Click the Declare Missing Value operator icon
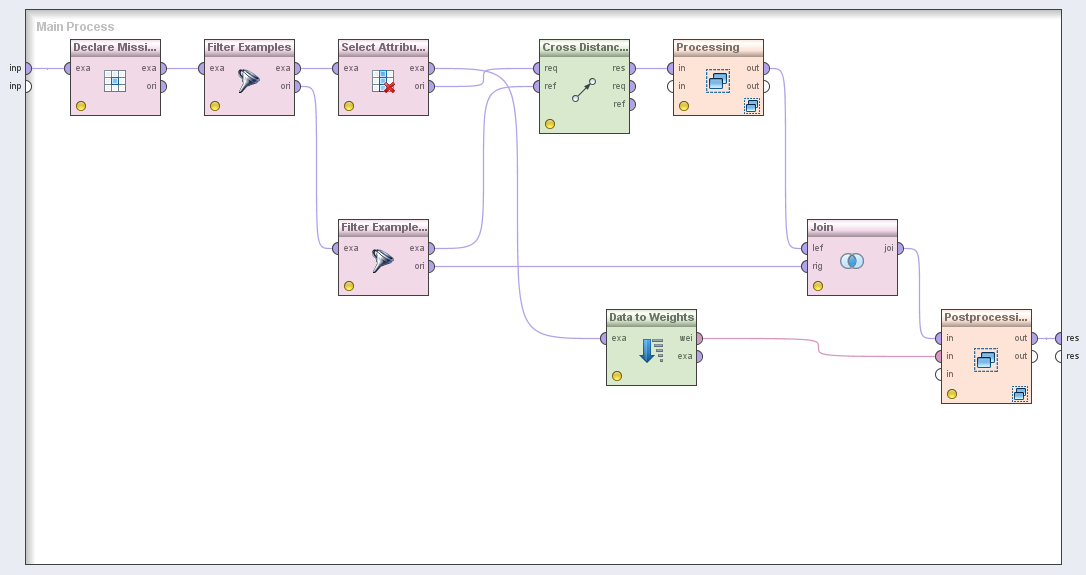Viewport: 1086px width, 575px height. click(x=115, y=81)
